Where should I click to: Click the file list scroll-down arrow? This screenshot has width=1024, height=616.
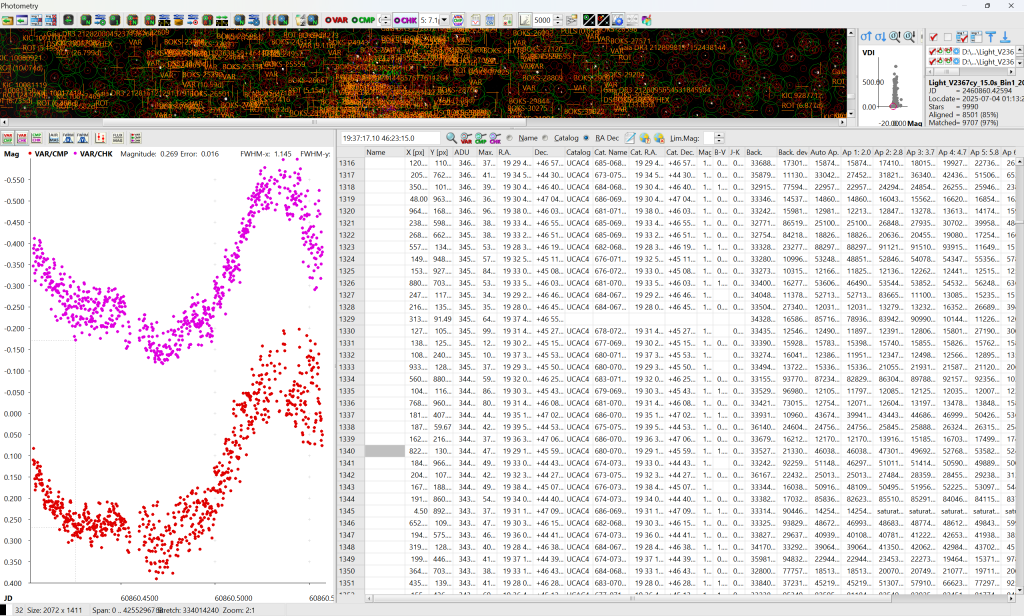1019,62
